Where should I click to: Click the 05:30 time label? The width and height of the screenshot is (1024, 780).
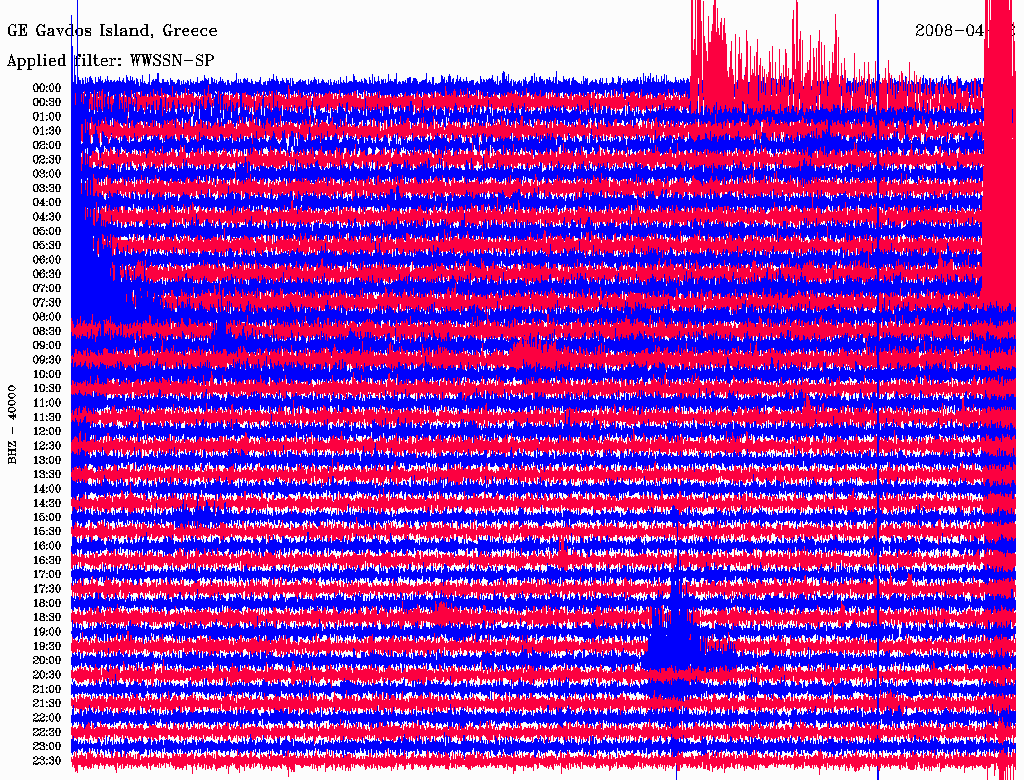coord(46,245)
